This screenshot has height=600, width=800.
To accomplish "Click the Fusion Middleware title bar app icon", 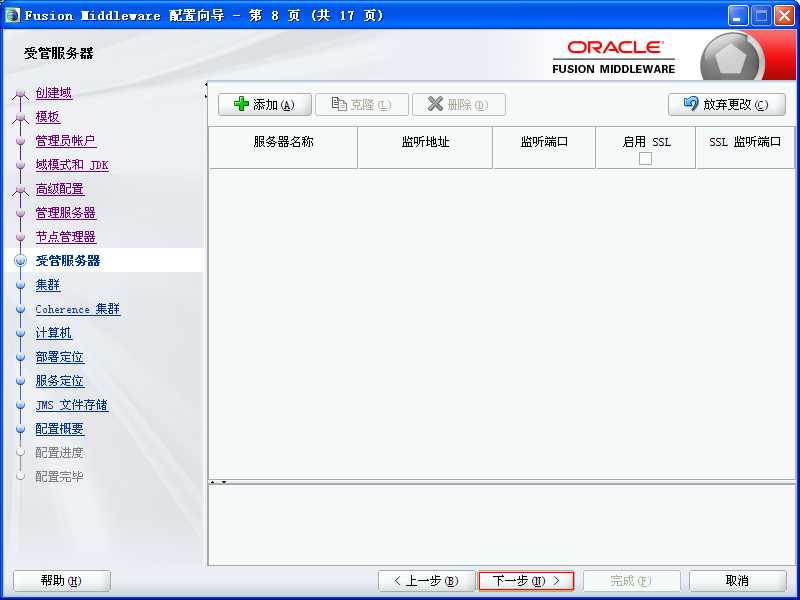I will tap(12, 15).
